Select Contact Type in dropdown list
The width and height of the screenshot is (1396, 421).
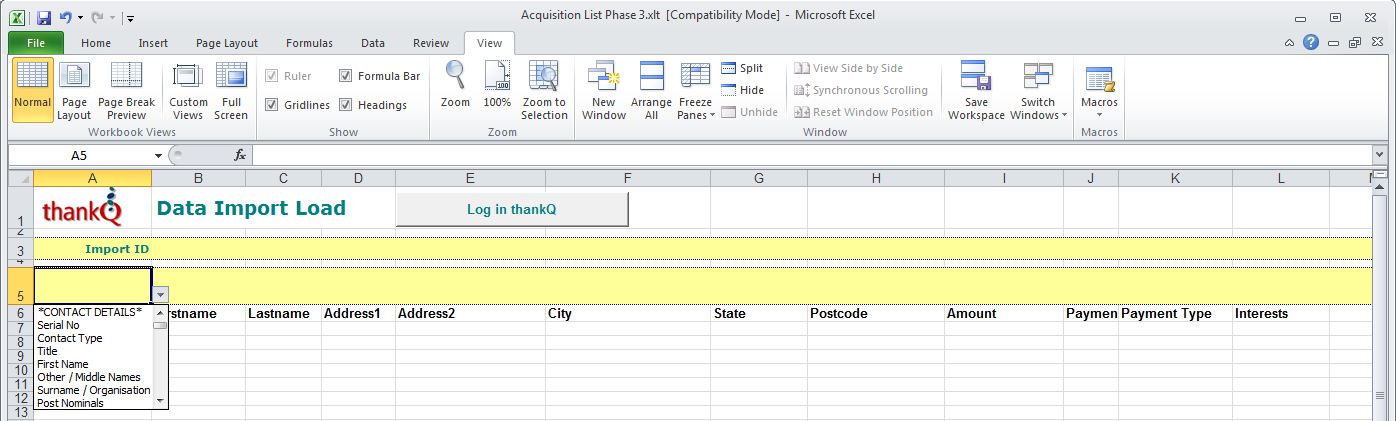pyautogui.click(x=93, y=338)
